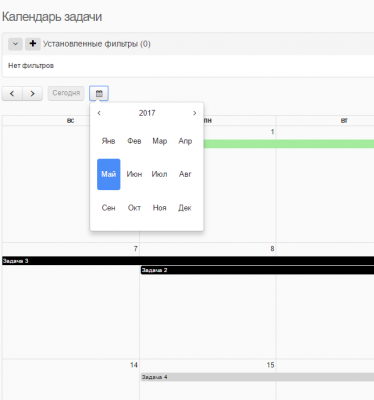Viewport: 374px width, 400px height.
Task: Go to next calendar period arrow
Action: pyautogui.click(x=32, y=94)
